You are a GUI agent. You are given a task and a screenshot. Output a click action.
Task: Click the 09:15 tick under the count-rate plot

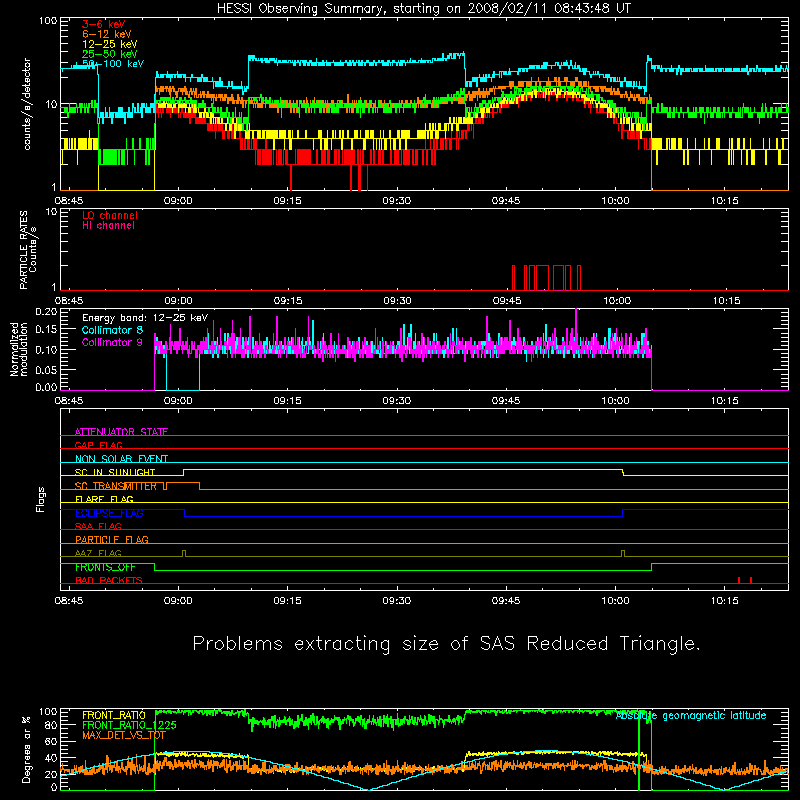[287, 201]
